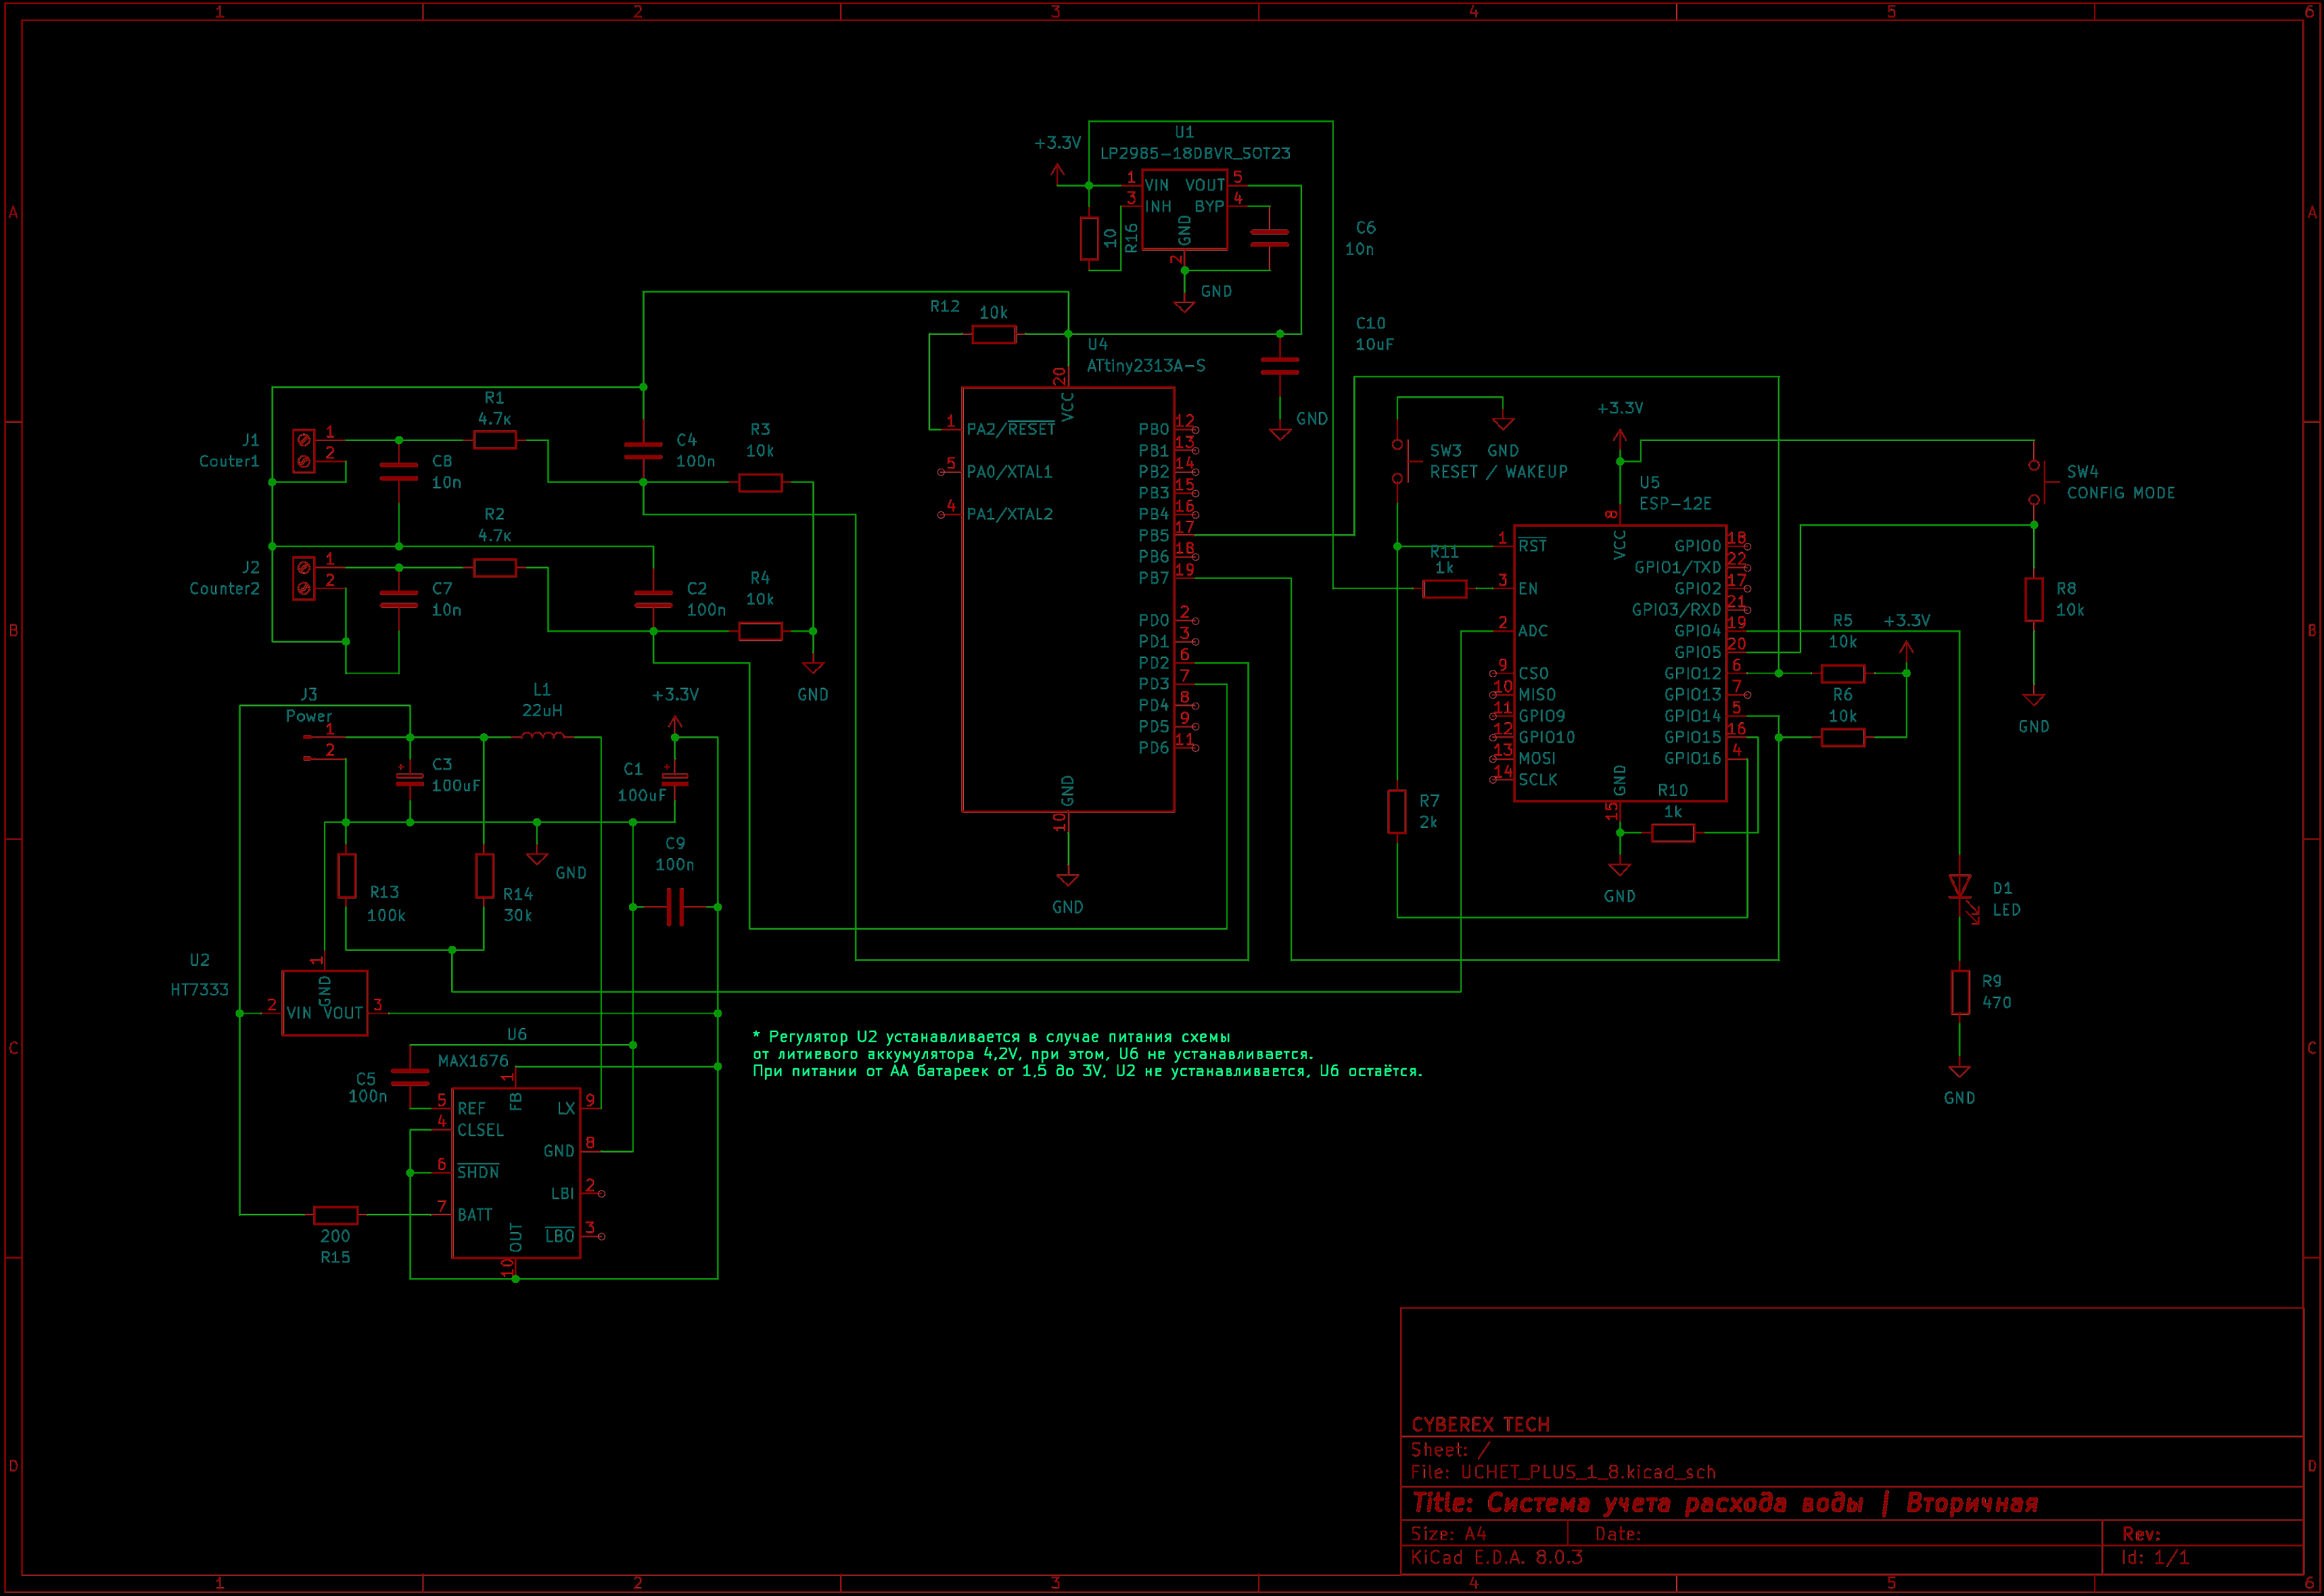This screenshot has height=1596, width=2324.
Task: Click the R14 30k resistor symbol
Action: click(x=484, y=875)
